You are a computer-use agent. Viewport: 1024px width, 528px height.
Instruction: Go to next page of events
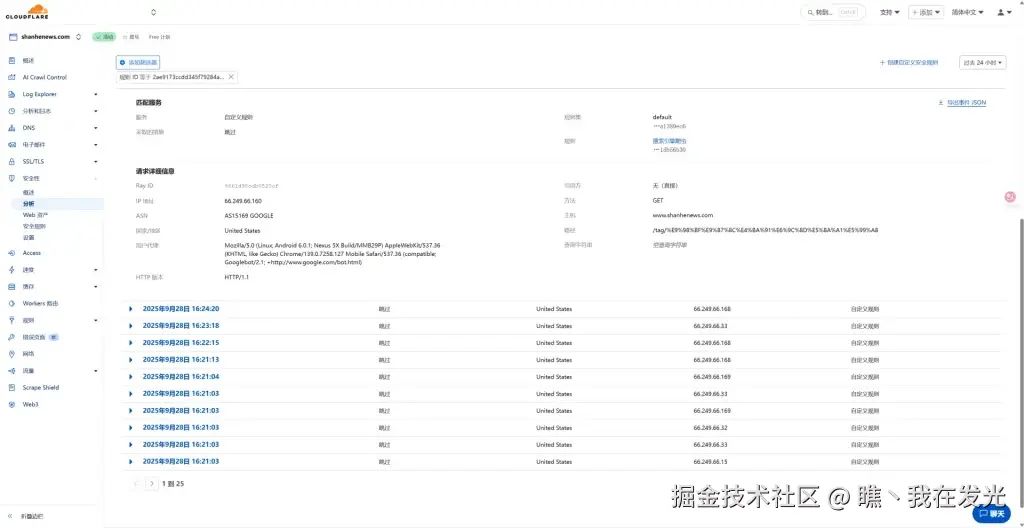[152, 484]
